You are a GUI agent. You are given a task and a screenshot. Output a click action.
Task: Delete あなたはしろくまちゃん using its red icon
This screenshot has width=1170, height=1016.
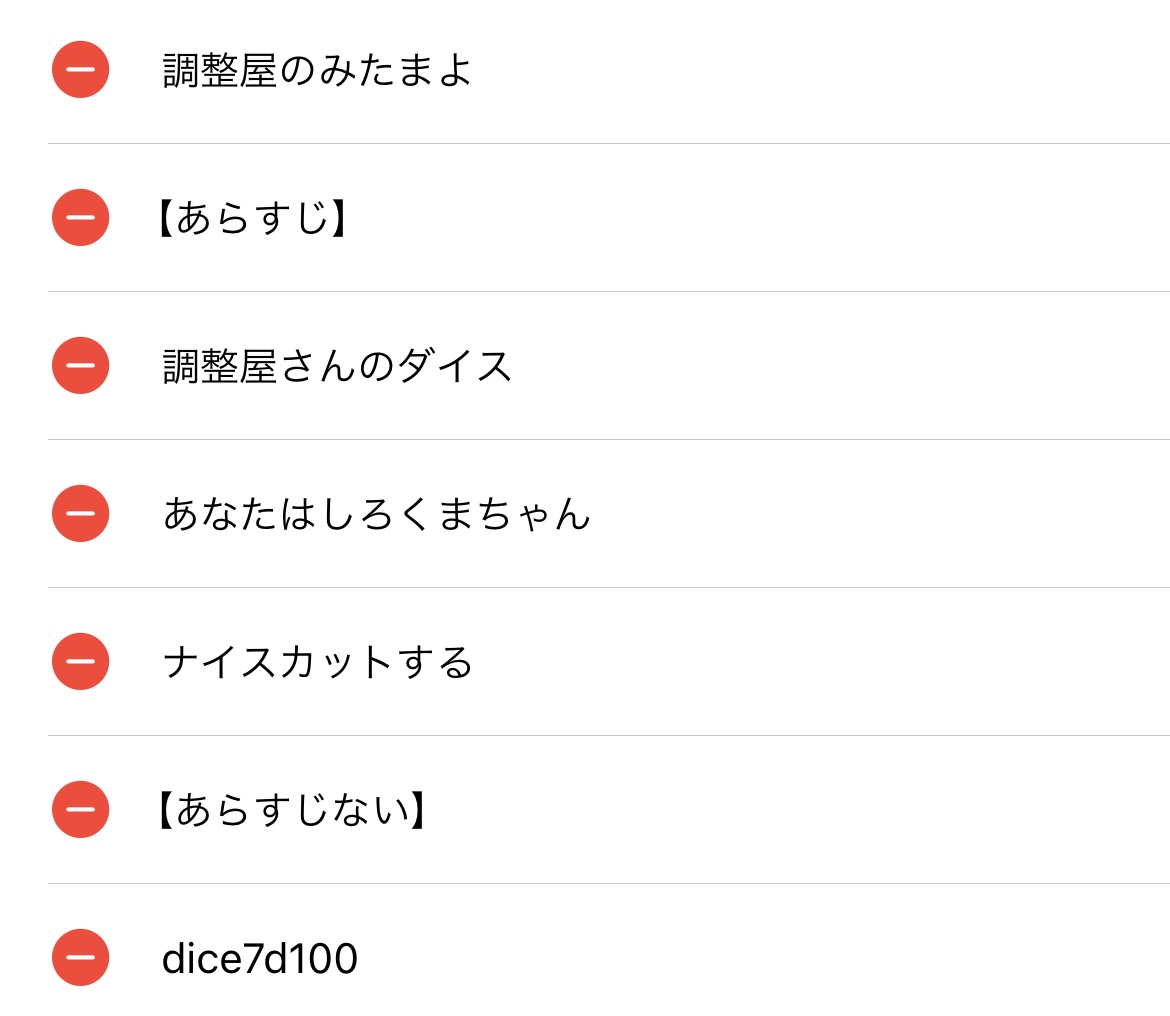tap(81, 513)
